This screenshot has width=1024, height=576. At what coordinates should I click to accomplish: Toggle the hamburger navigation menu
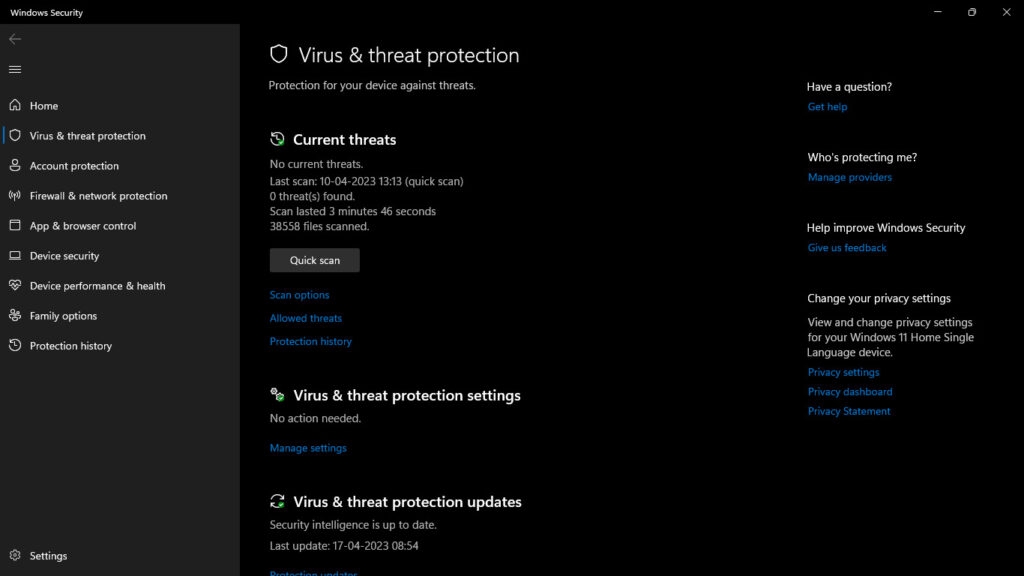tap(15, 69)
